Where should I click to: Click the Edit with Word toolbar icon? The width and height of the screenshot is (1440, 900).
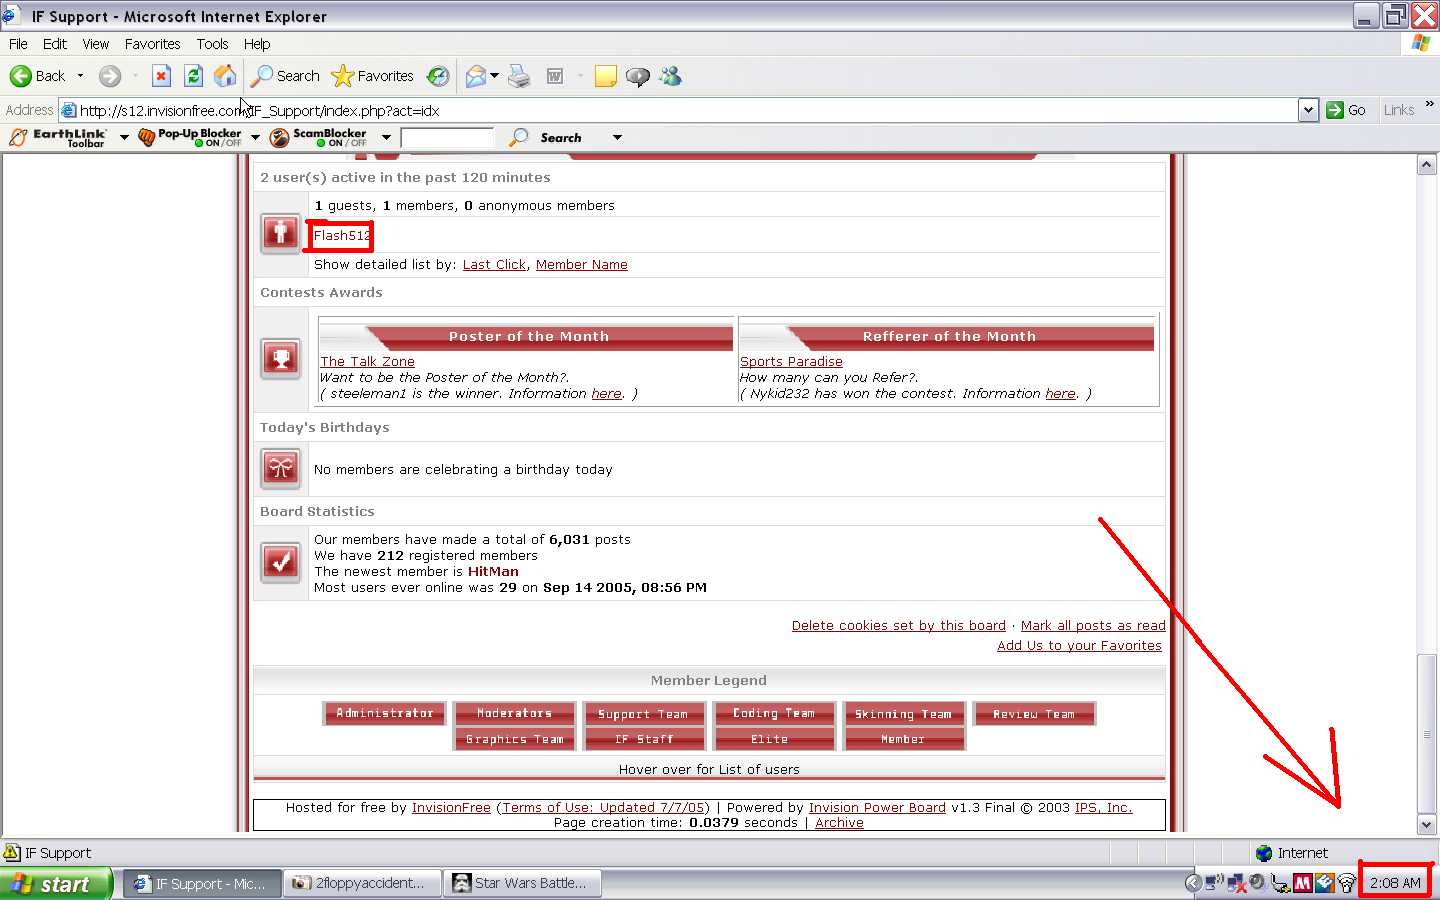[555, 76]
